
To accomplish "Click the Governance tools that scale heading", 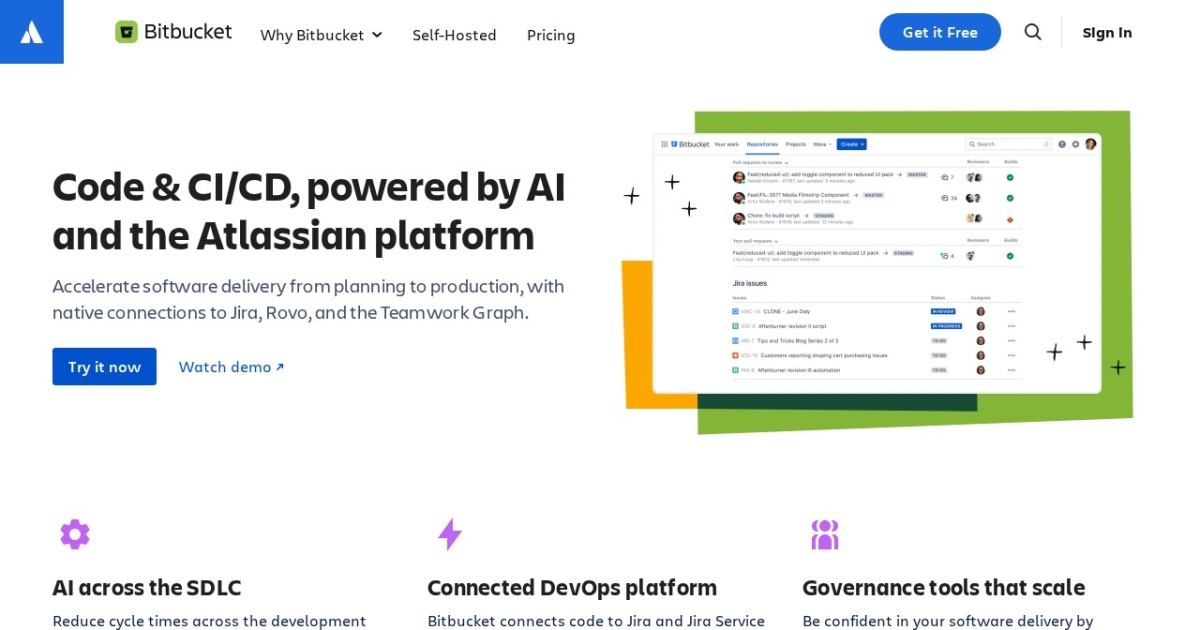I will tap(943, 587).
